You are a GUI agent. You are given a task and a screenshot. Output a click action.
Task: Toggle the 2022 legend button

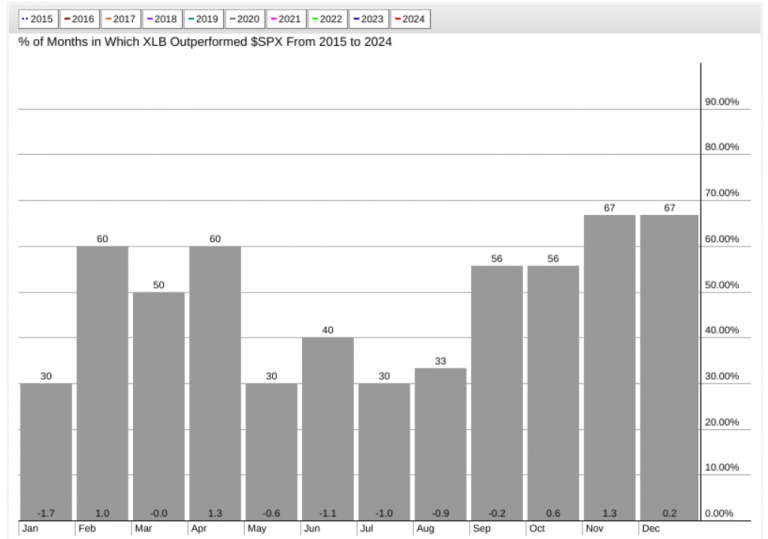(327, 19)
